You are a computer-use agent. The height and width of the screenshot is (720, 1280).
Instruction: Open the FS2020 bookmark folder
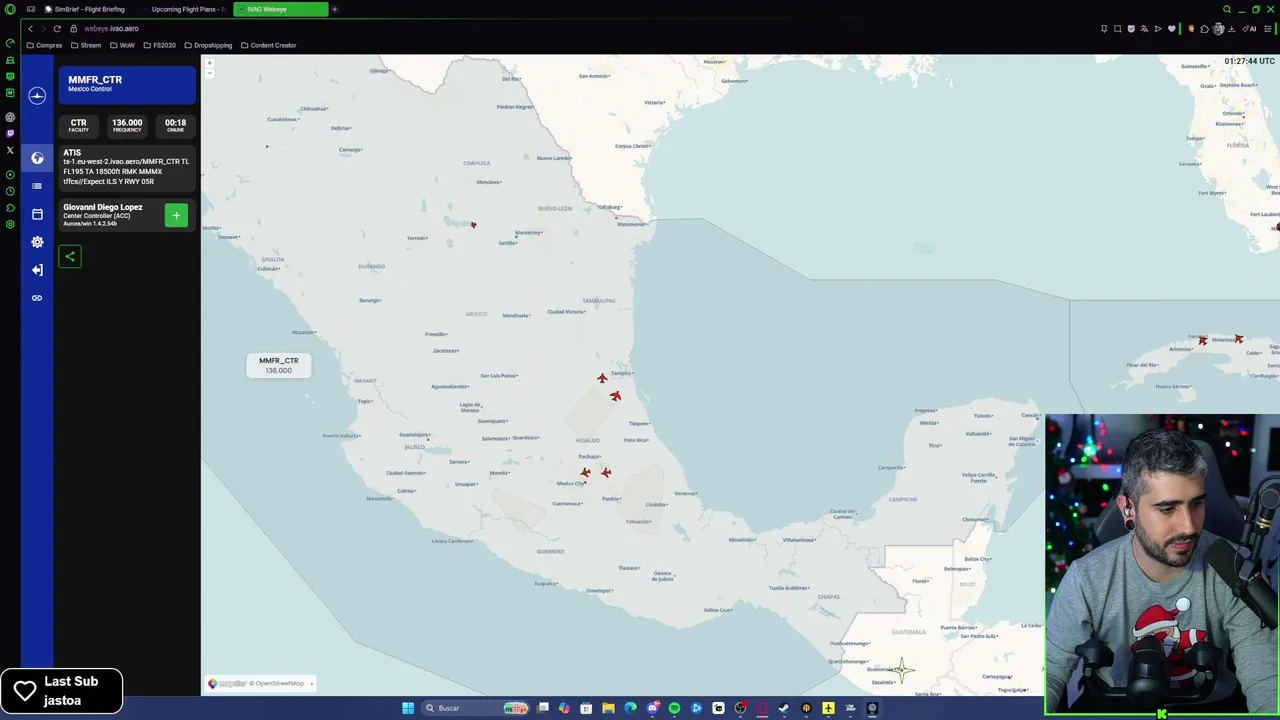(160, 45)
